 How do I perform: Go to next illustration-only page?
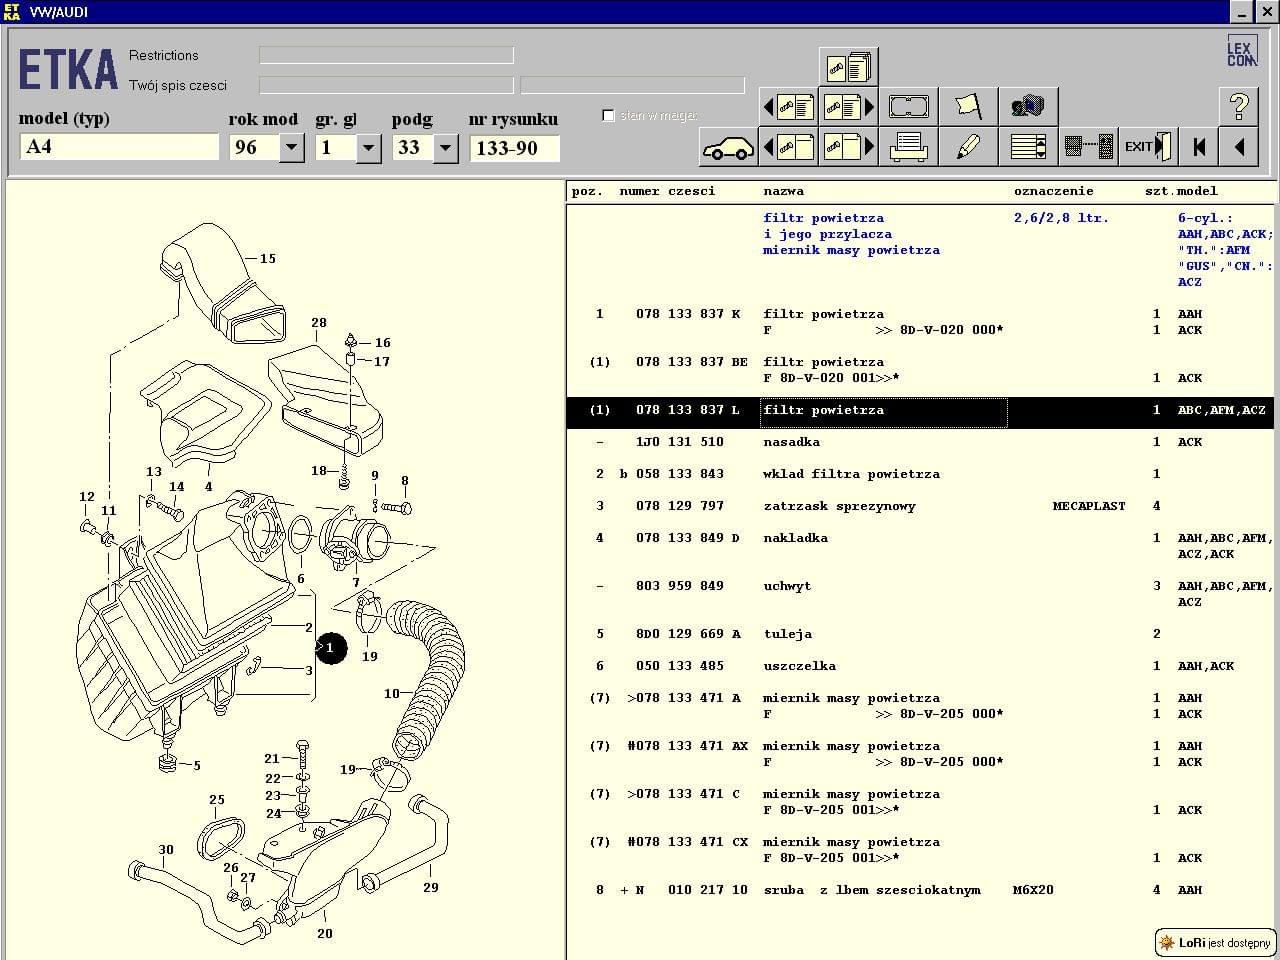(848, 147)
